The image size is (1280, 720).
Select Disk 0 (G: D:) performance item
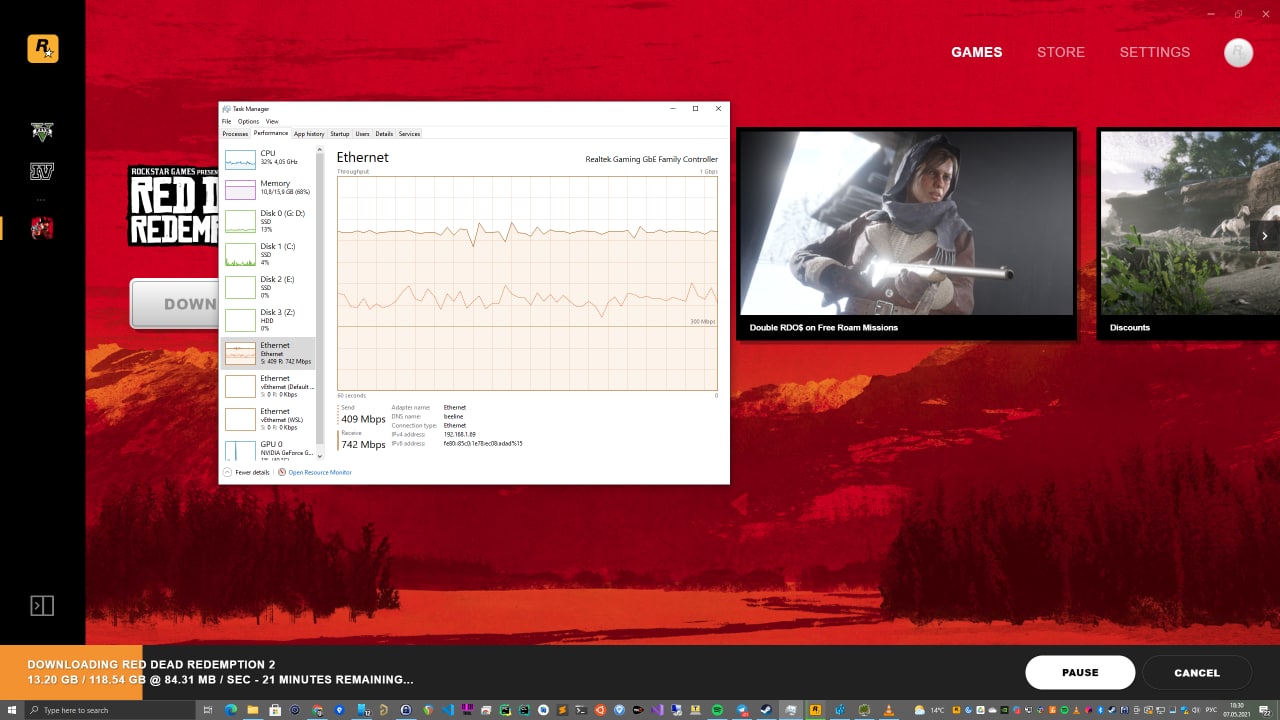click(267, 221)
